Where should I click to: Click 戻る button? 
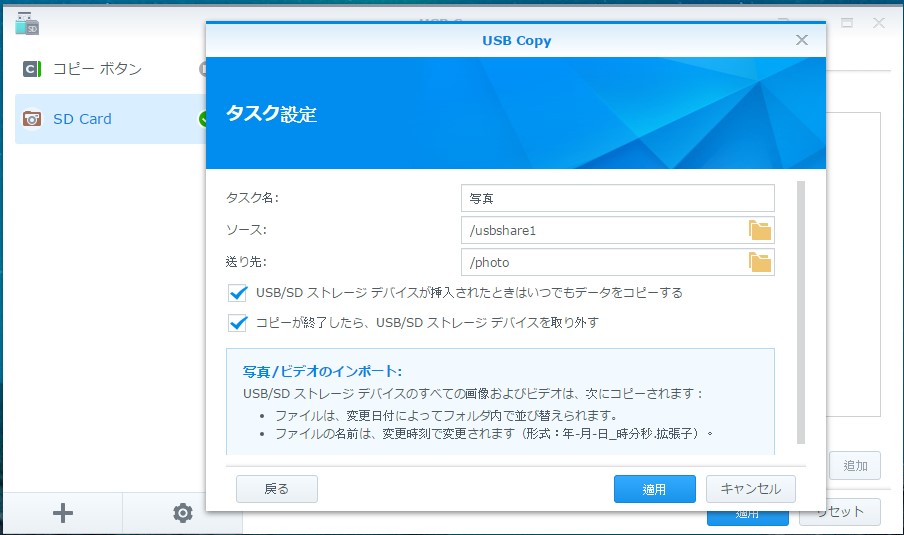tap(277, 489)
